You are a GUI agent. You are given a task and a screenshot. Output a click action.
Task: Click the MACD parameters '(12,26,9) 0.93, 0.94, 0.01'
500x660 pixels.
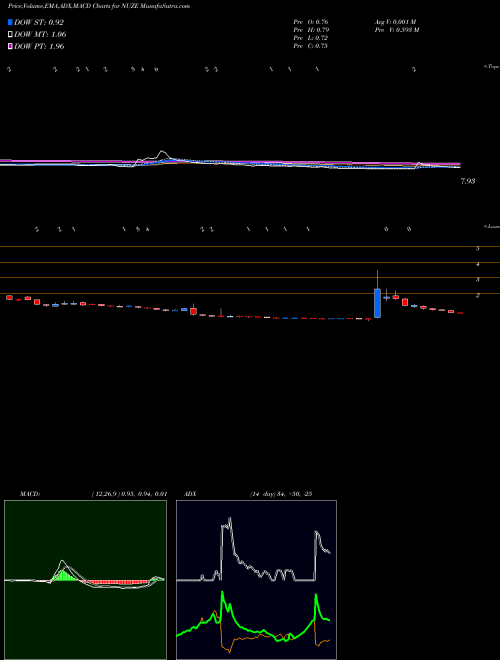tap(129, 494)
